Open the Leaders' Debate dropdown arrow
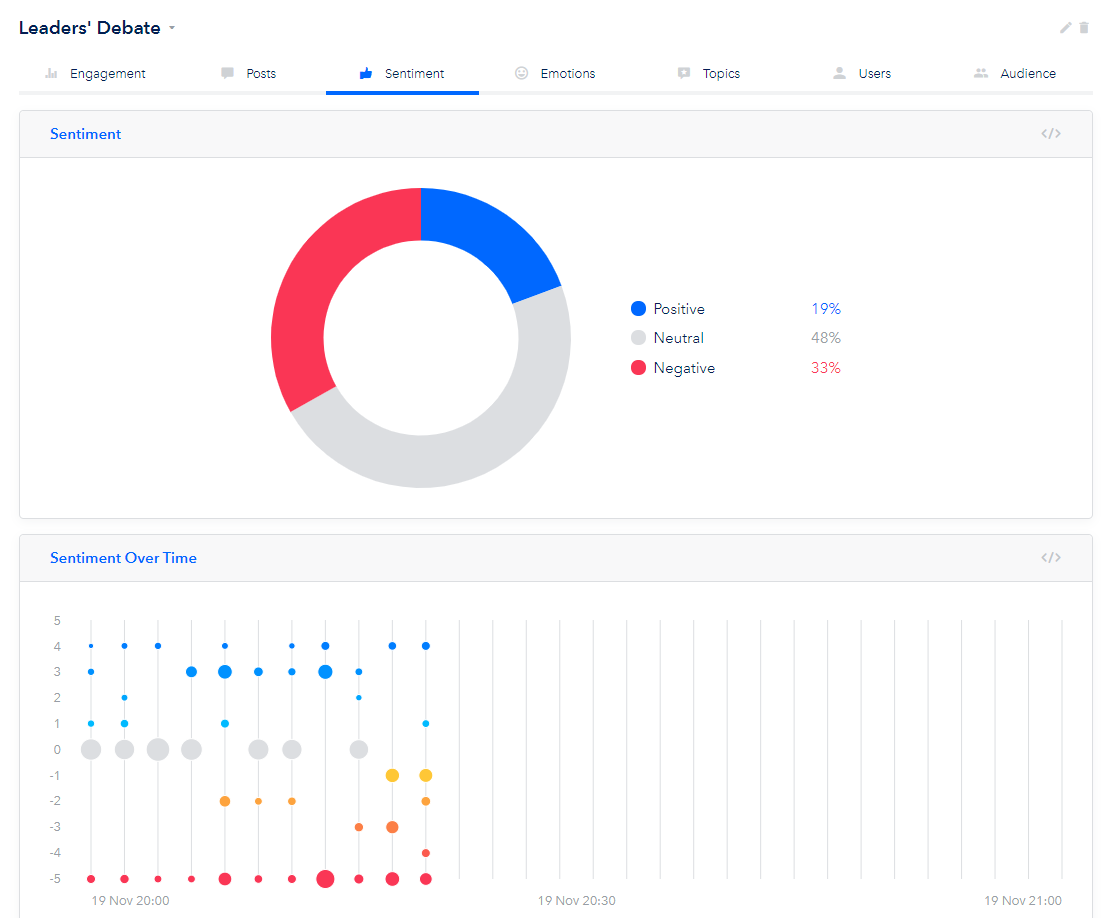The height and width of the screenshot is (918, 1111). (171, 28)
